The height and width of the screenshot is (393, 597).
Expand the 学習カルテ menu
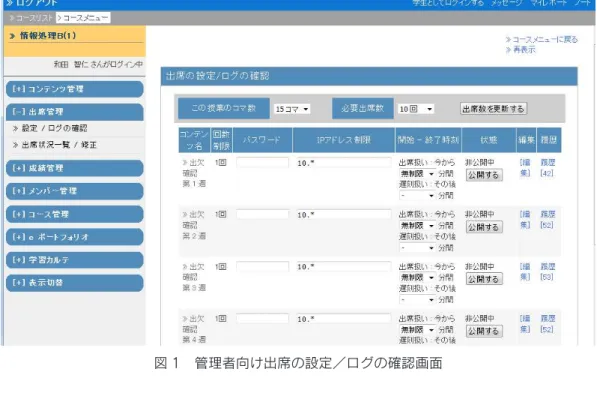tap(75, 260)
